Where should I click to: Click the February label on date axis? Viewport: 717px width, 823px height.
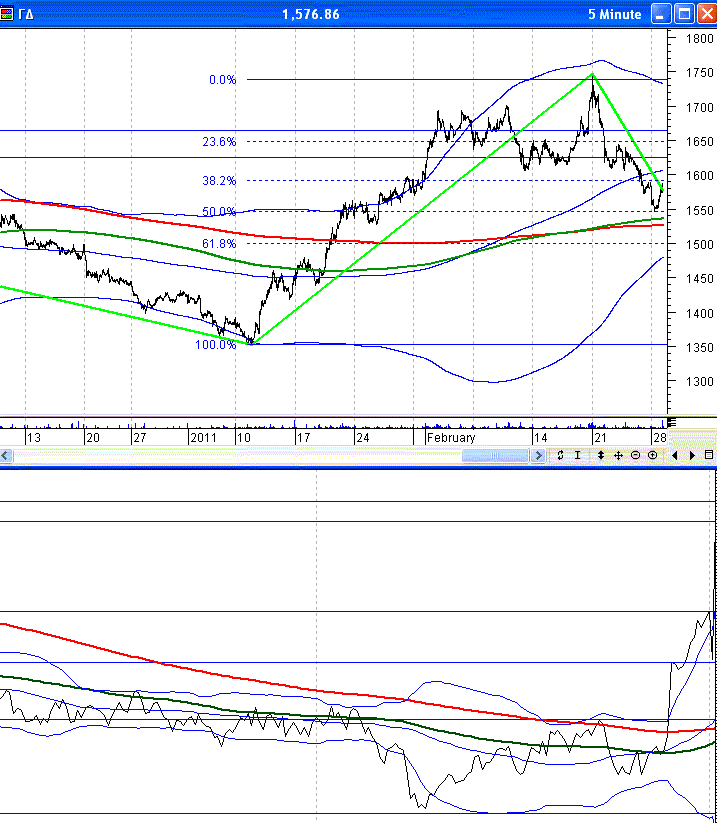pos(451,438)
